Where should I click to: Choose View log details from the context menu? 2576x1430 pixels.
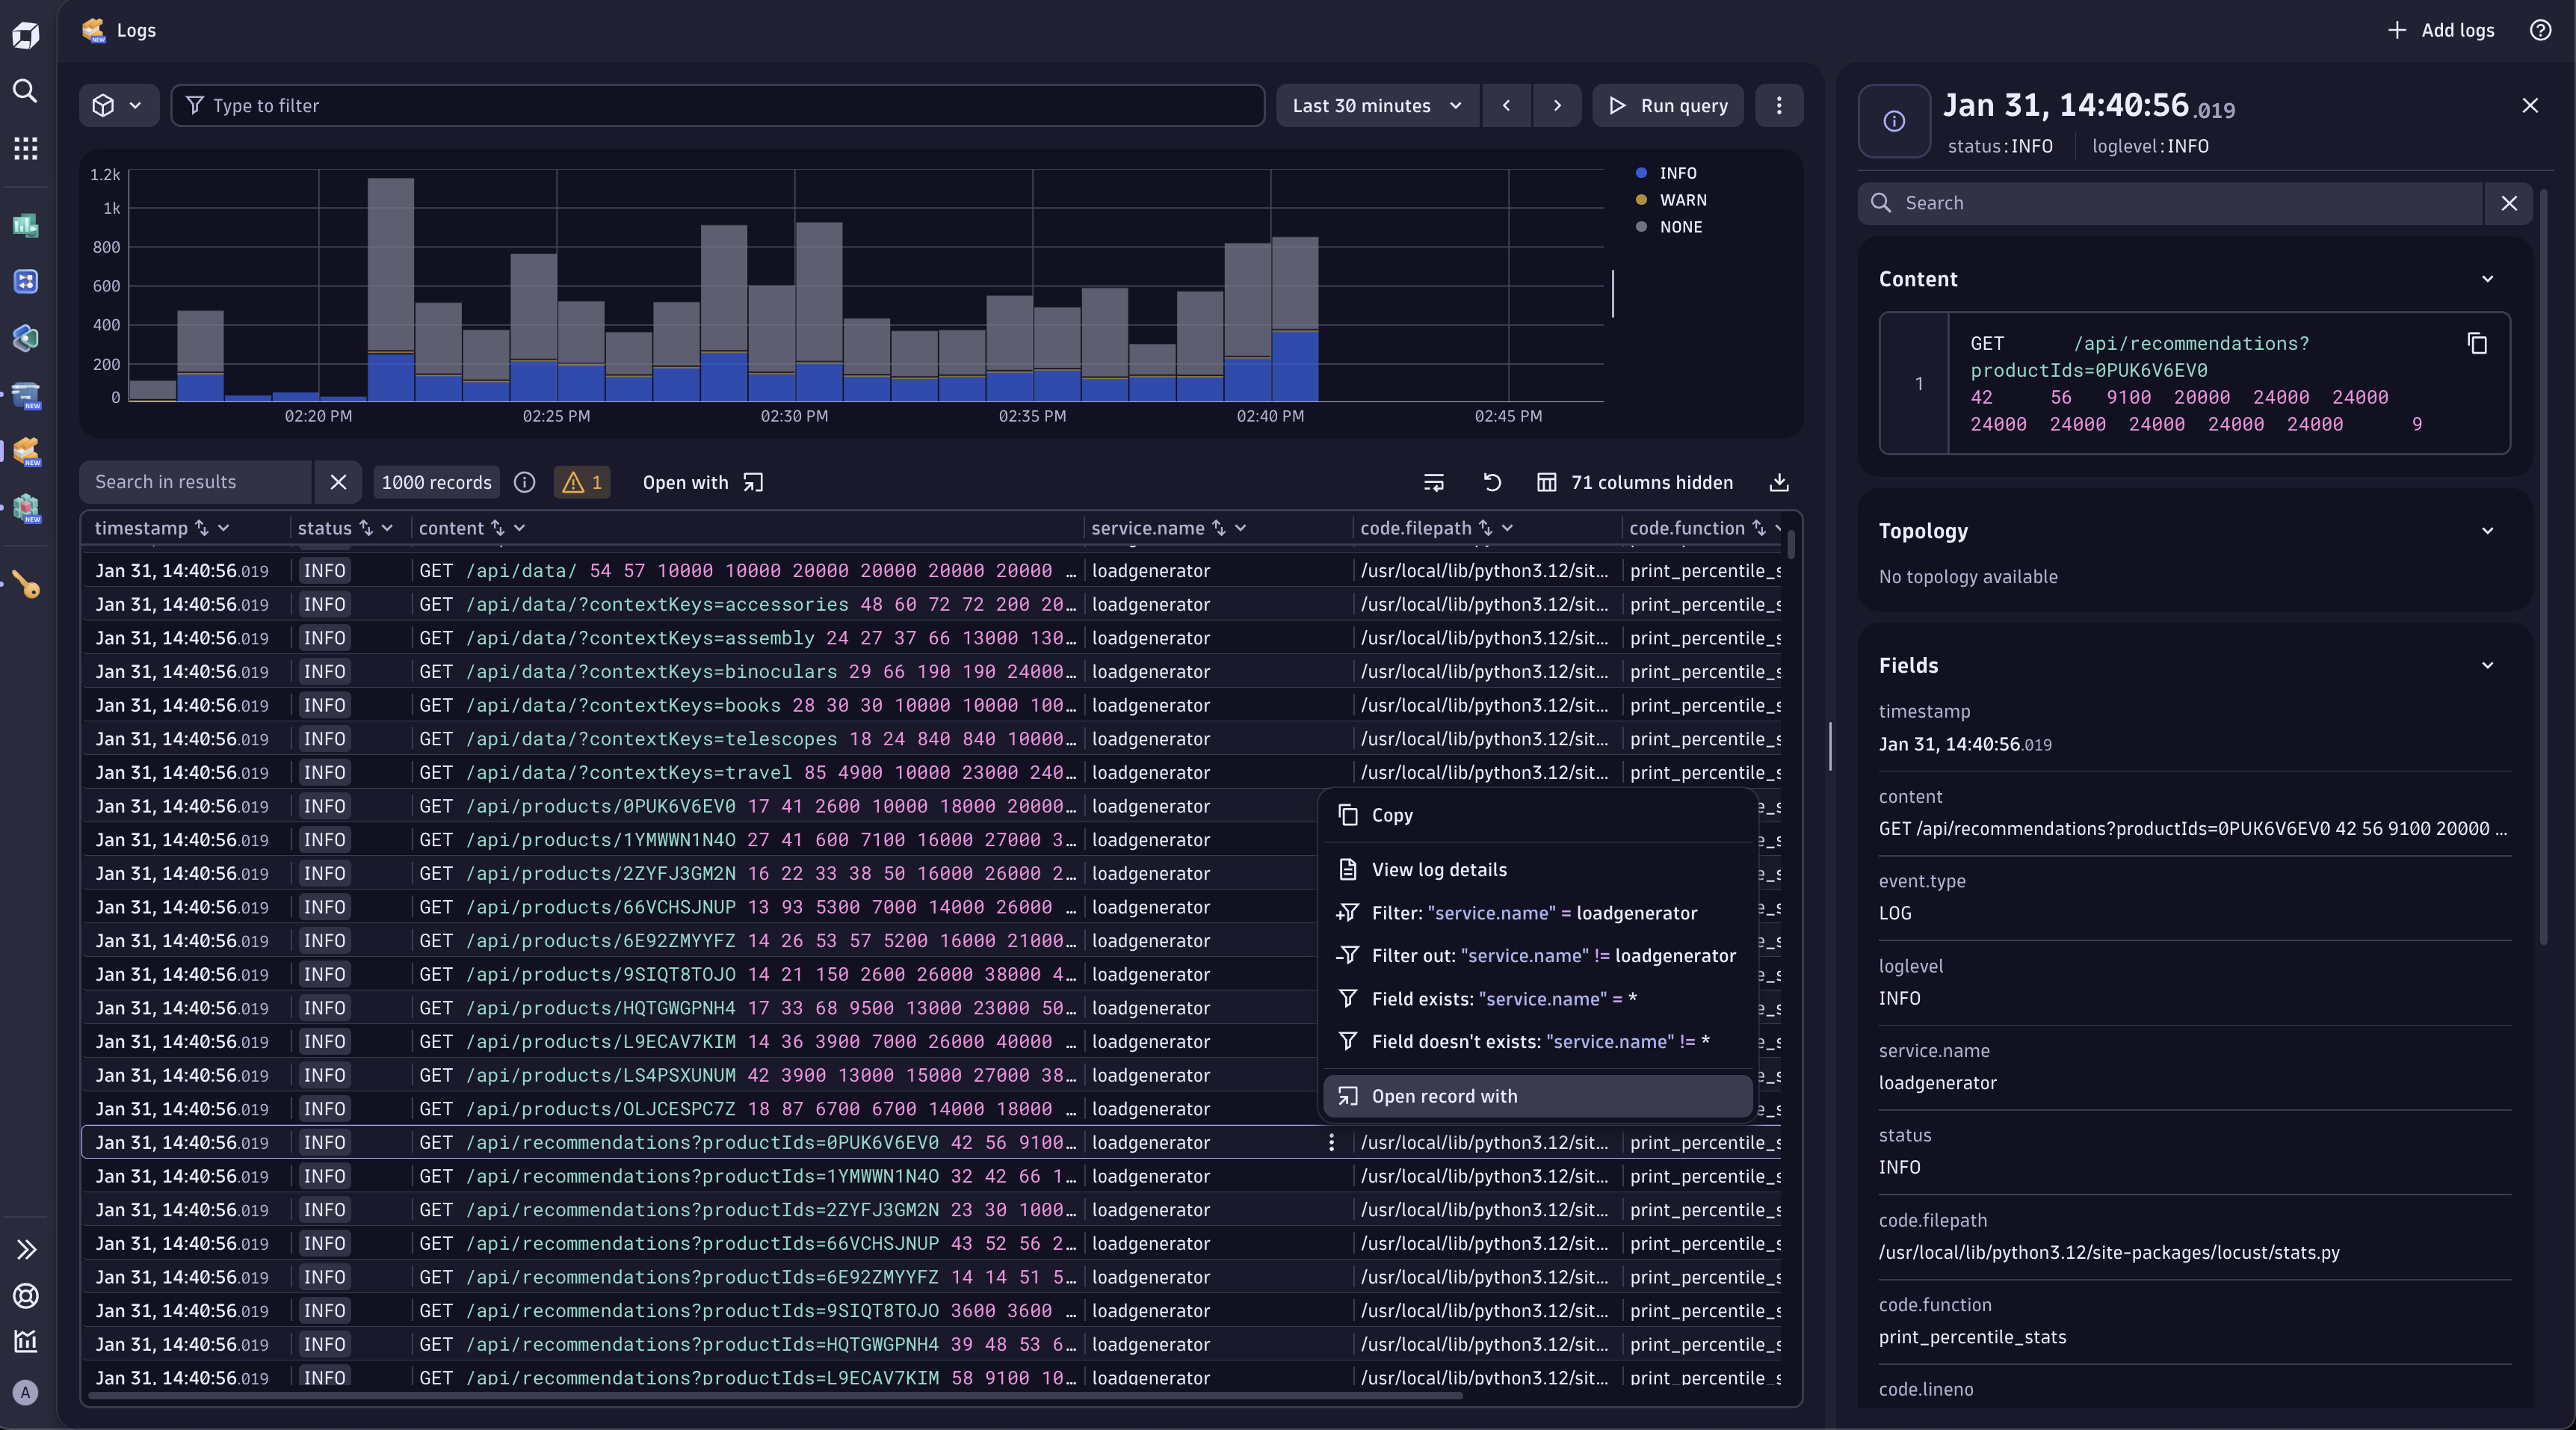[1440, 869]
